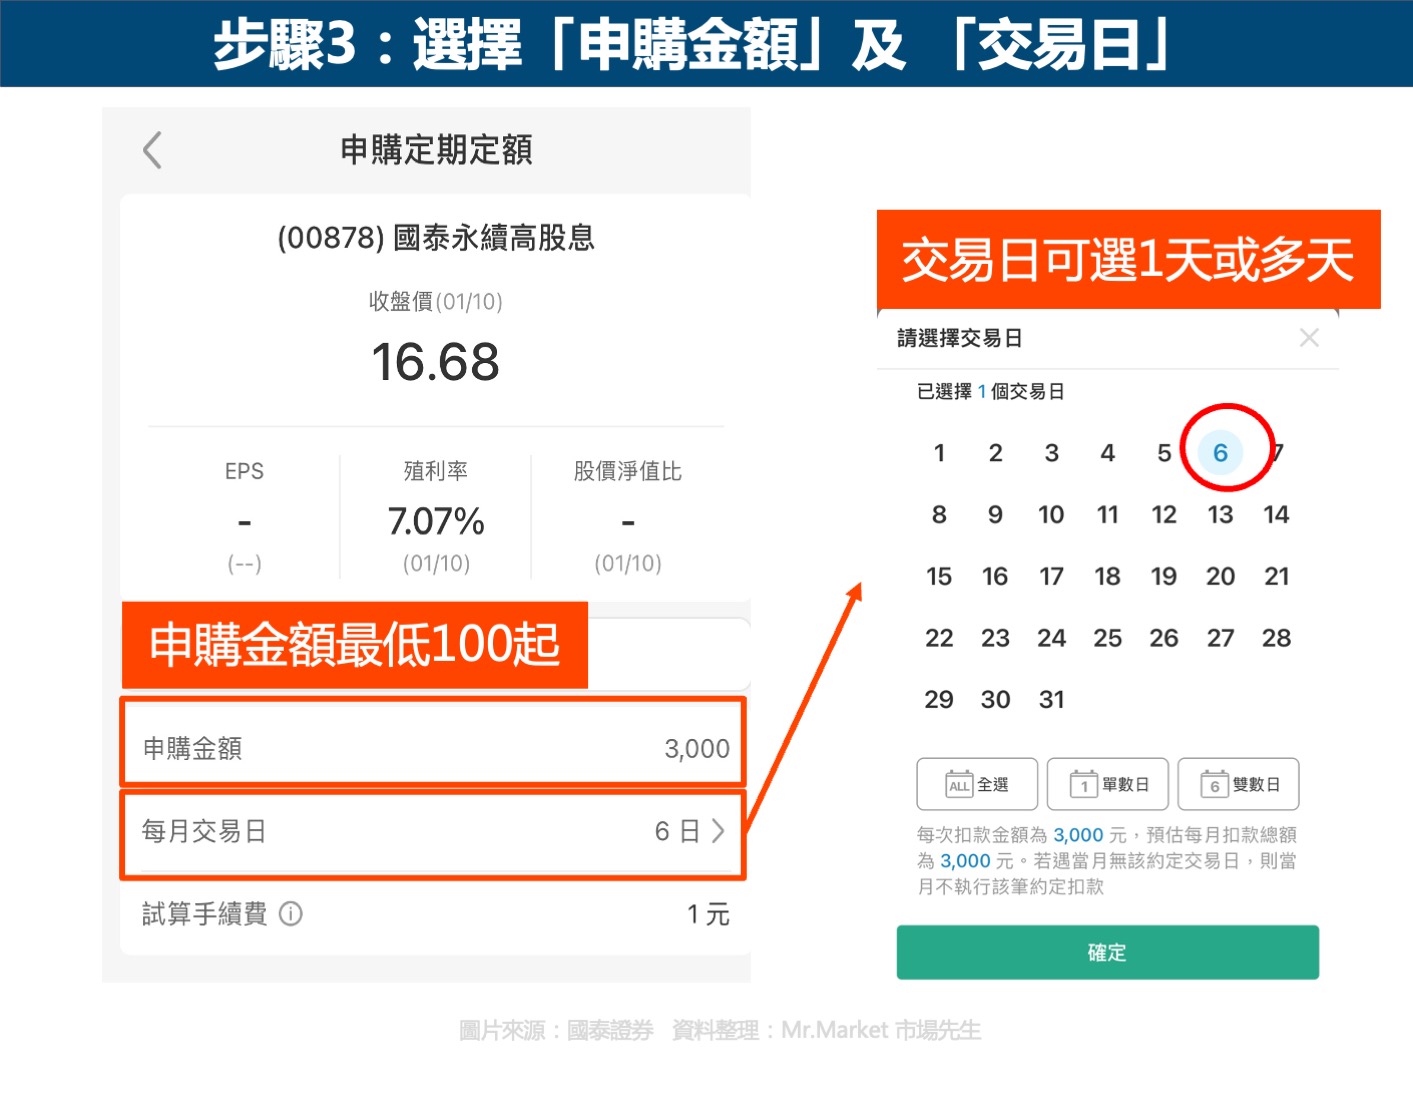Image resolution: width=1413 pixels, height=1113 pixels.
Task: Select day 27 in the calendar
Action: (1220, 638)
